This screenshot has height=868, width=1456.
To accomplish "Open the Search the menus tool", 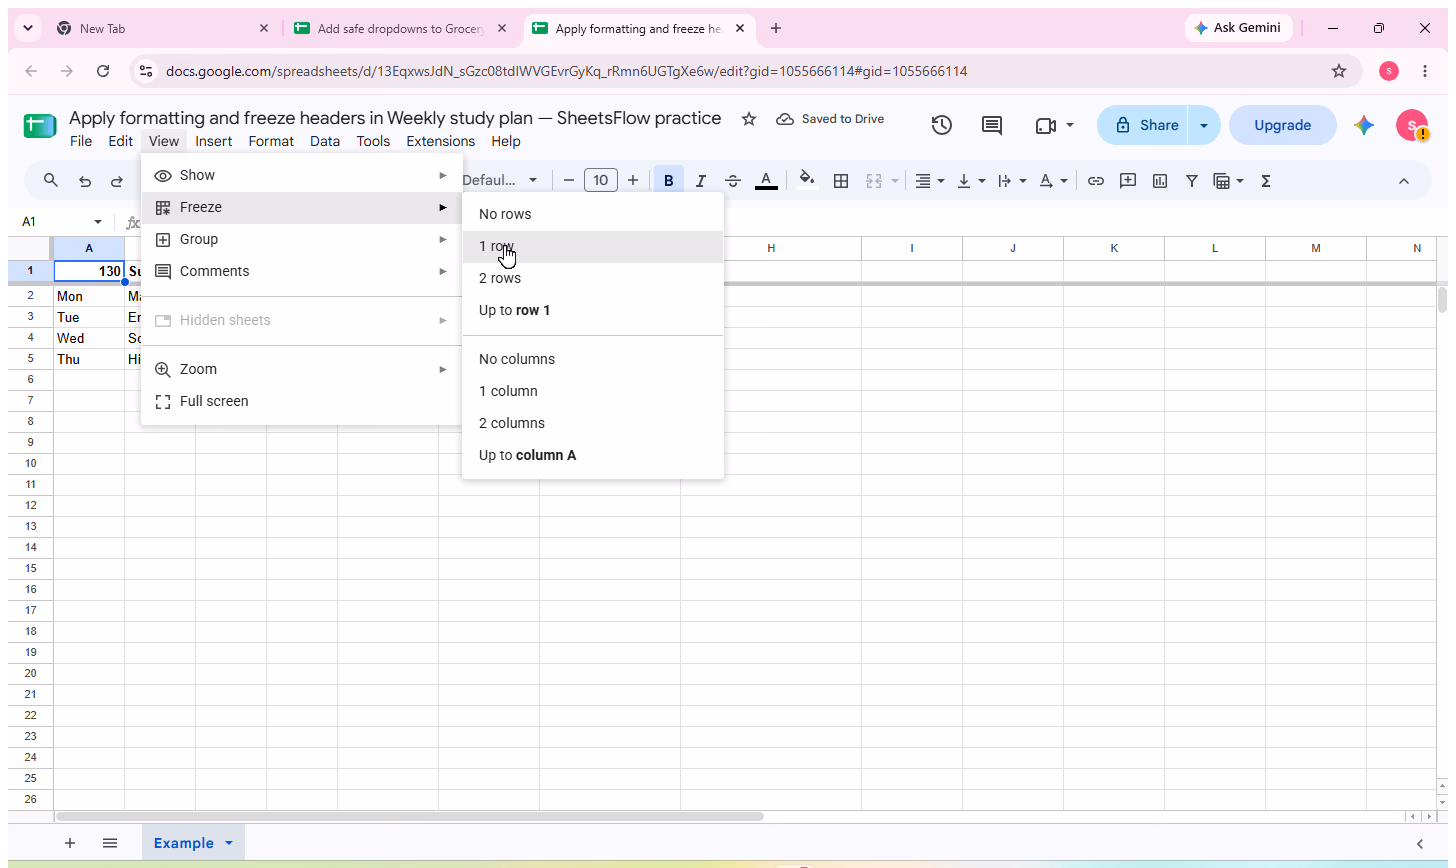I will (51, 181).
